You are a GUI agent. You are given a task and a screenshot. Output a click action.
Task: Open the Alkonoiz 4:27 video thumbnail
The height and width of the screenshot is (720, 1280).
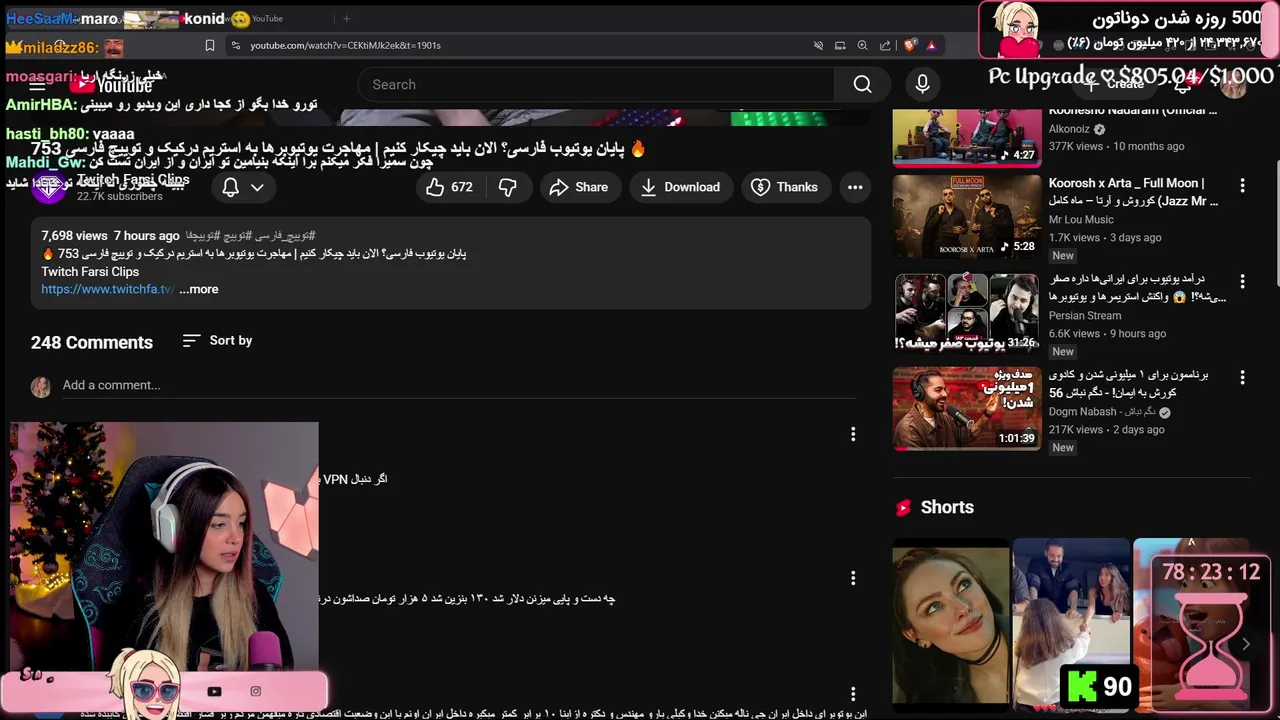[967, 136]
